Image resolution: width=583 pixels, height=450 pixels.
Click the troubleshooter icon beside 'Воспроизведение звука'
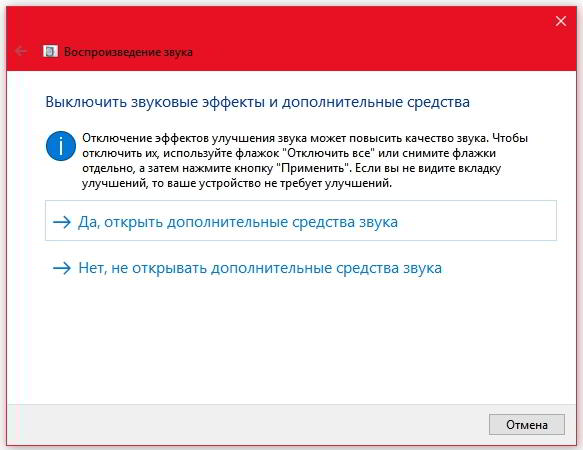tap(50, 51)
